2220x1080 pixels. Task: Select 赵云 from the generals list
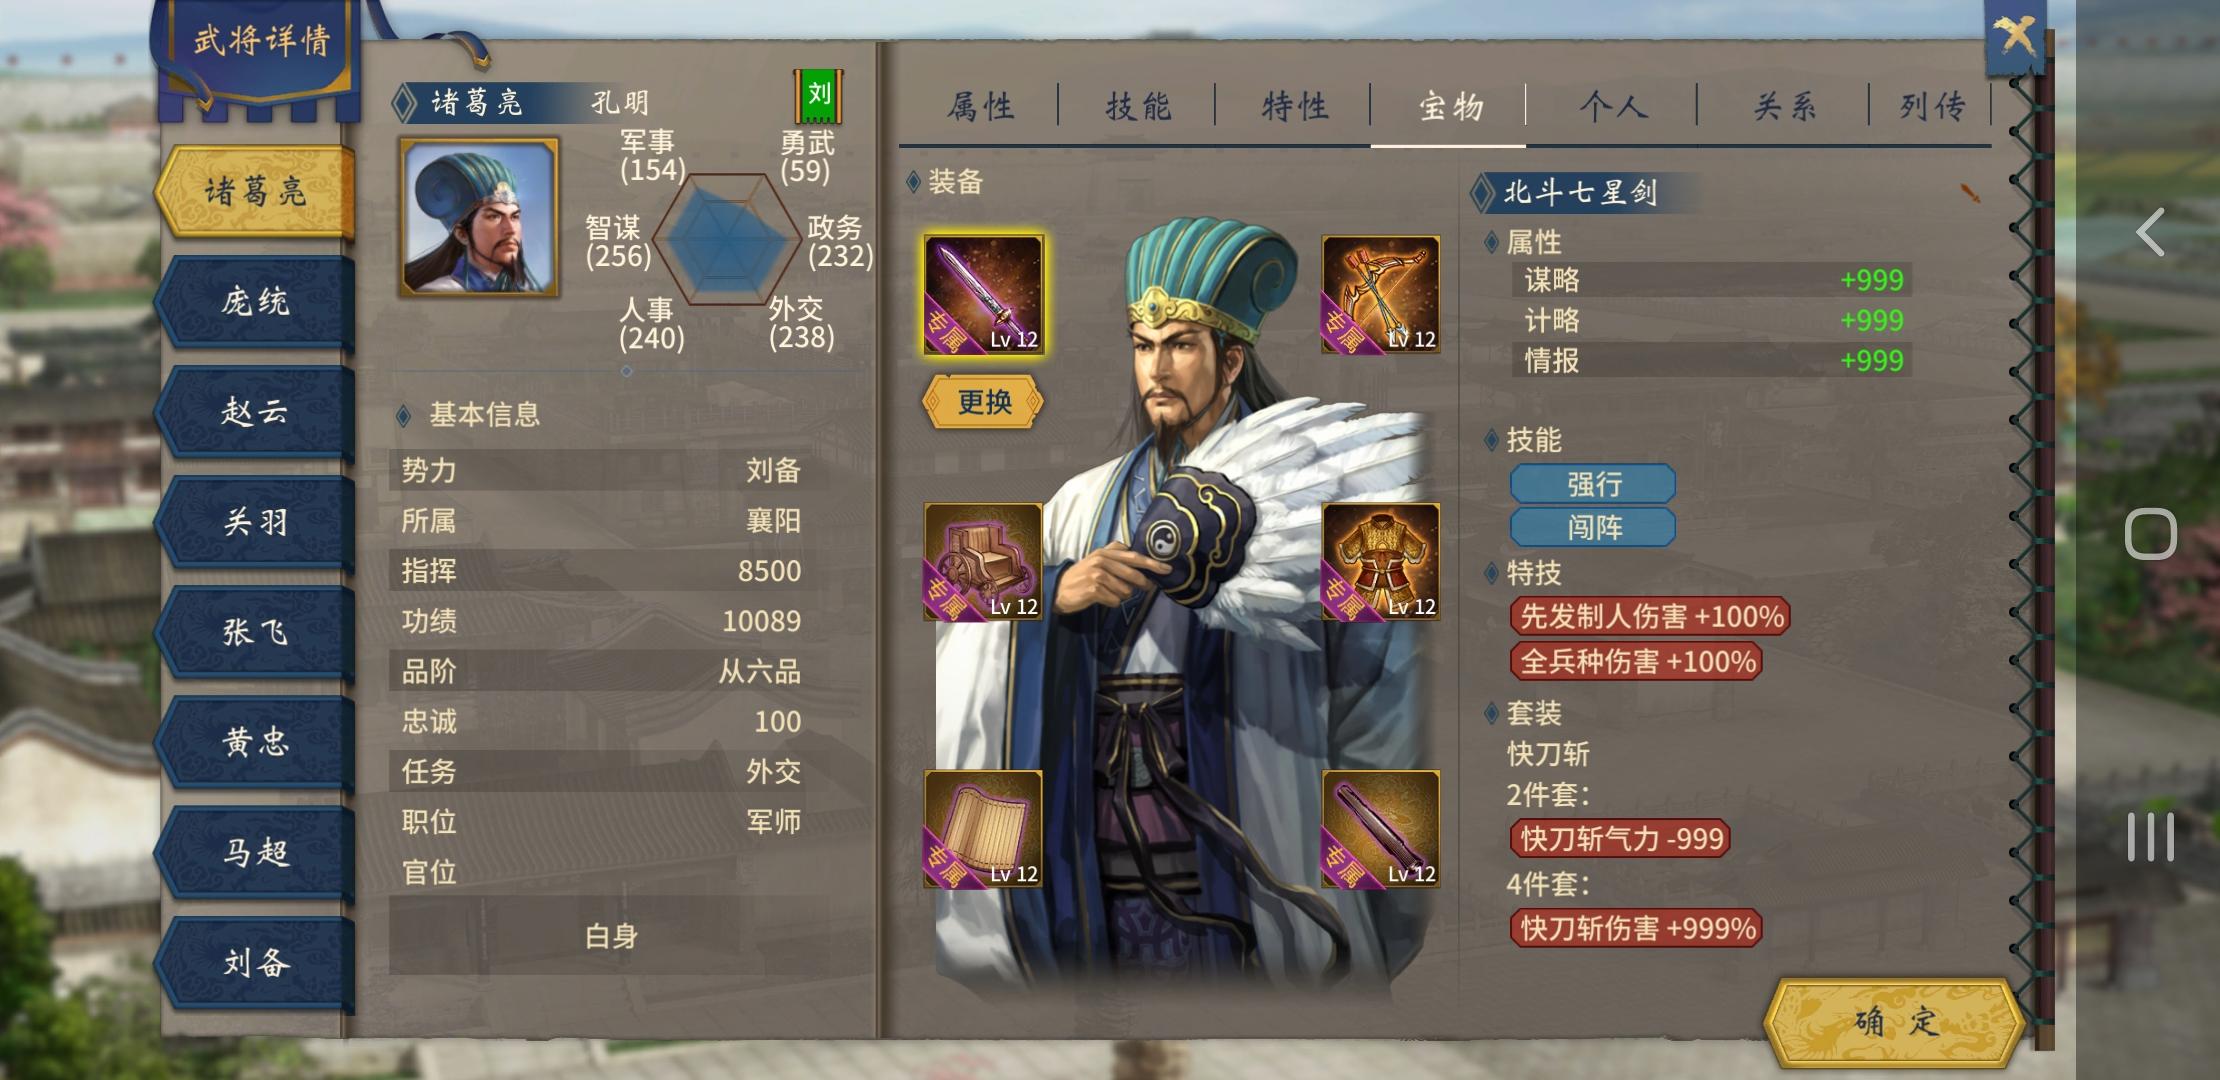coord(256,411)
